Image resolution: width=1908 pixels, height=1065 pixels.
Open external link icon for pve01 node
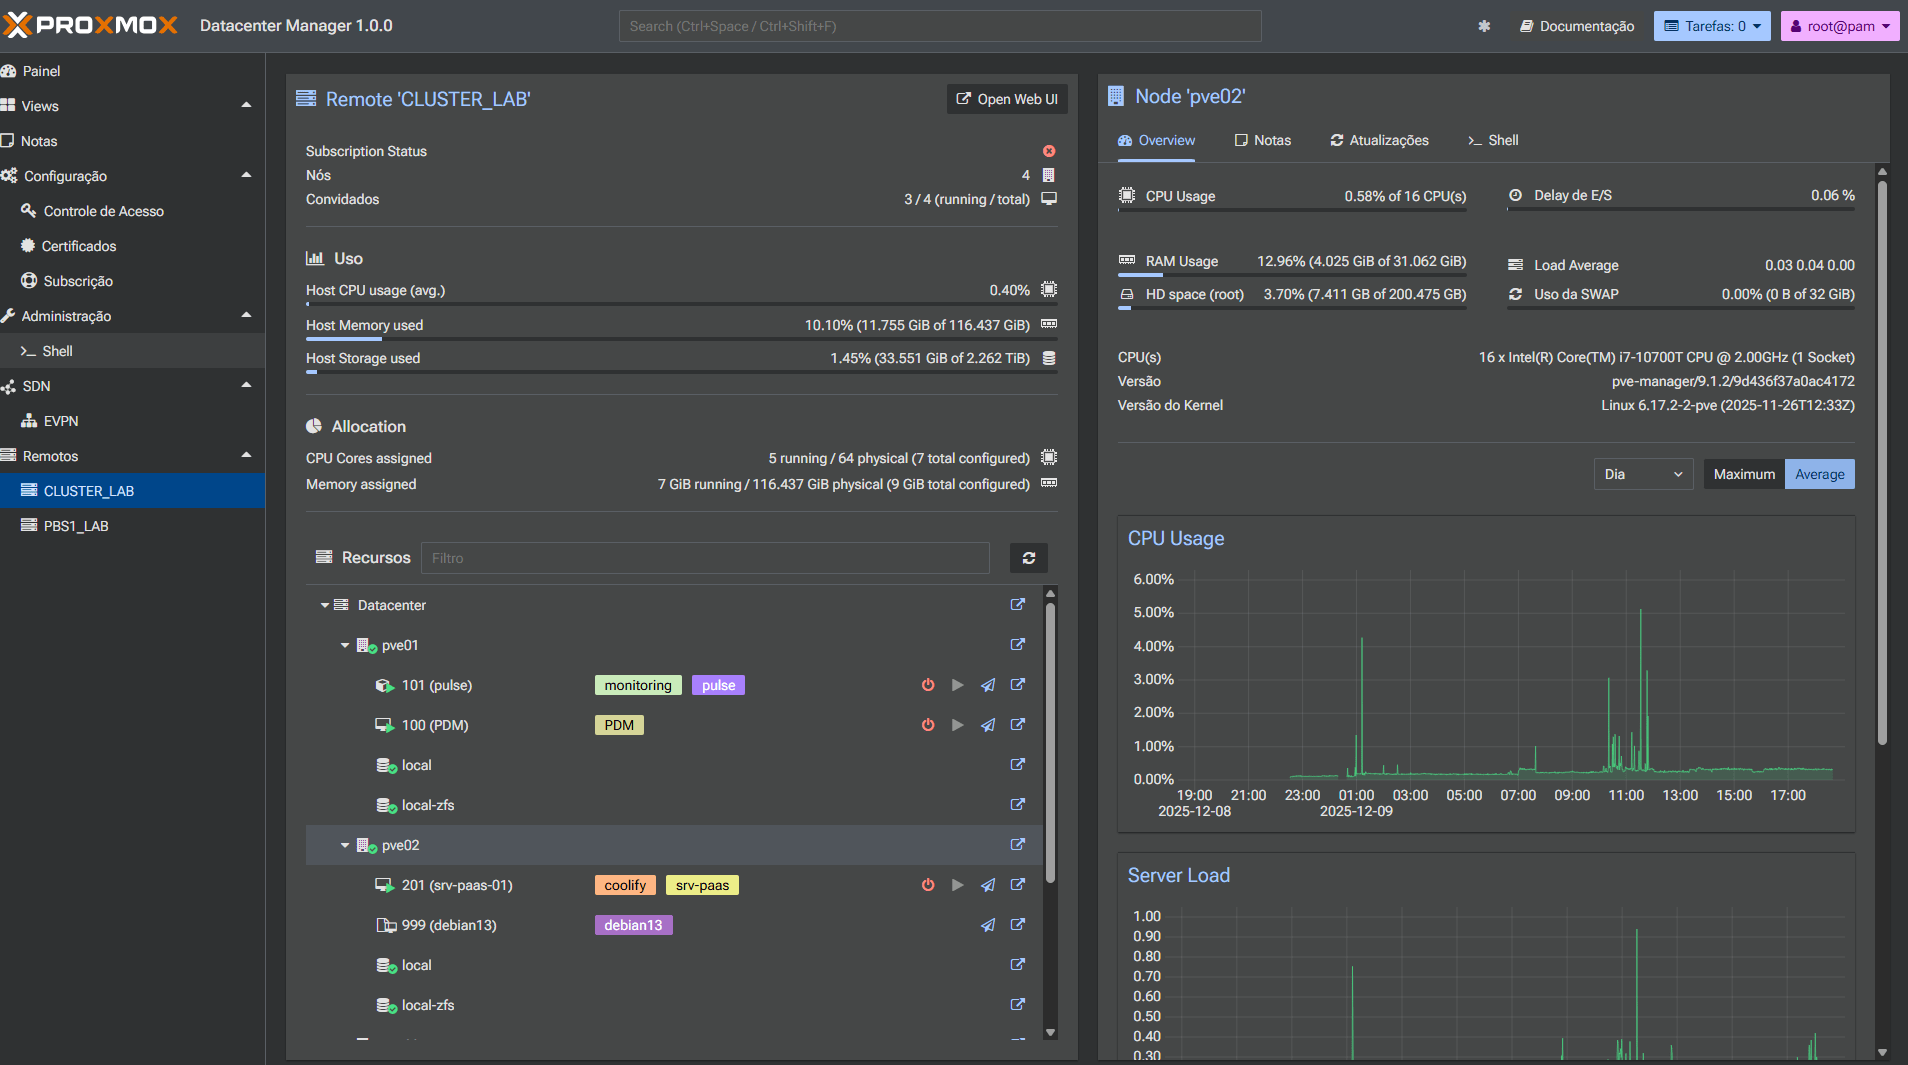tap(1017, 645)
